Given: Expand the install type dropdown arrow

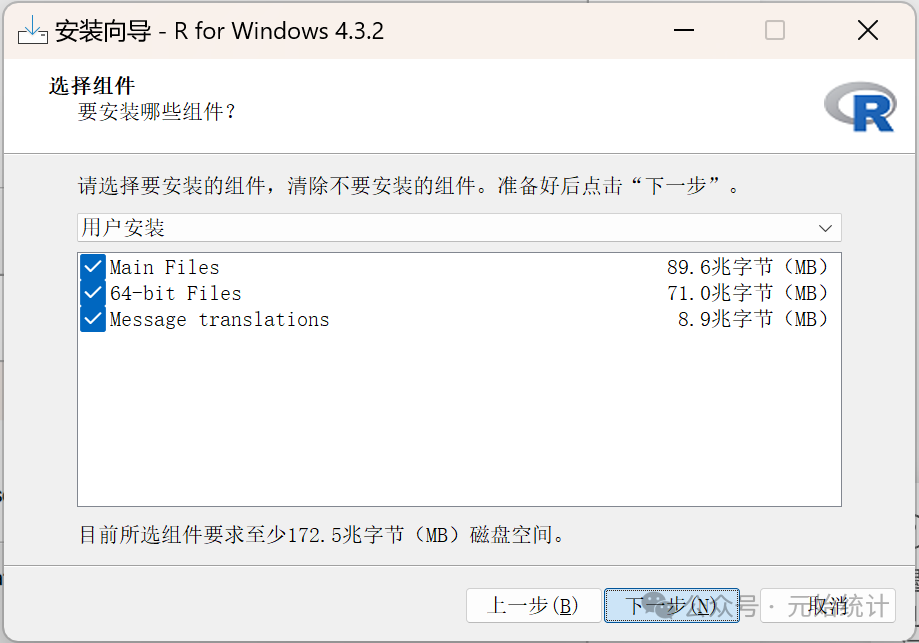Looking at the screenshot, I should coord(825,228).
